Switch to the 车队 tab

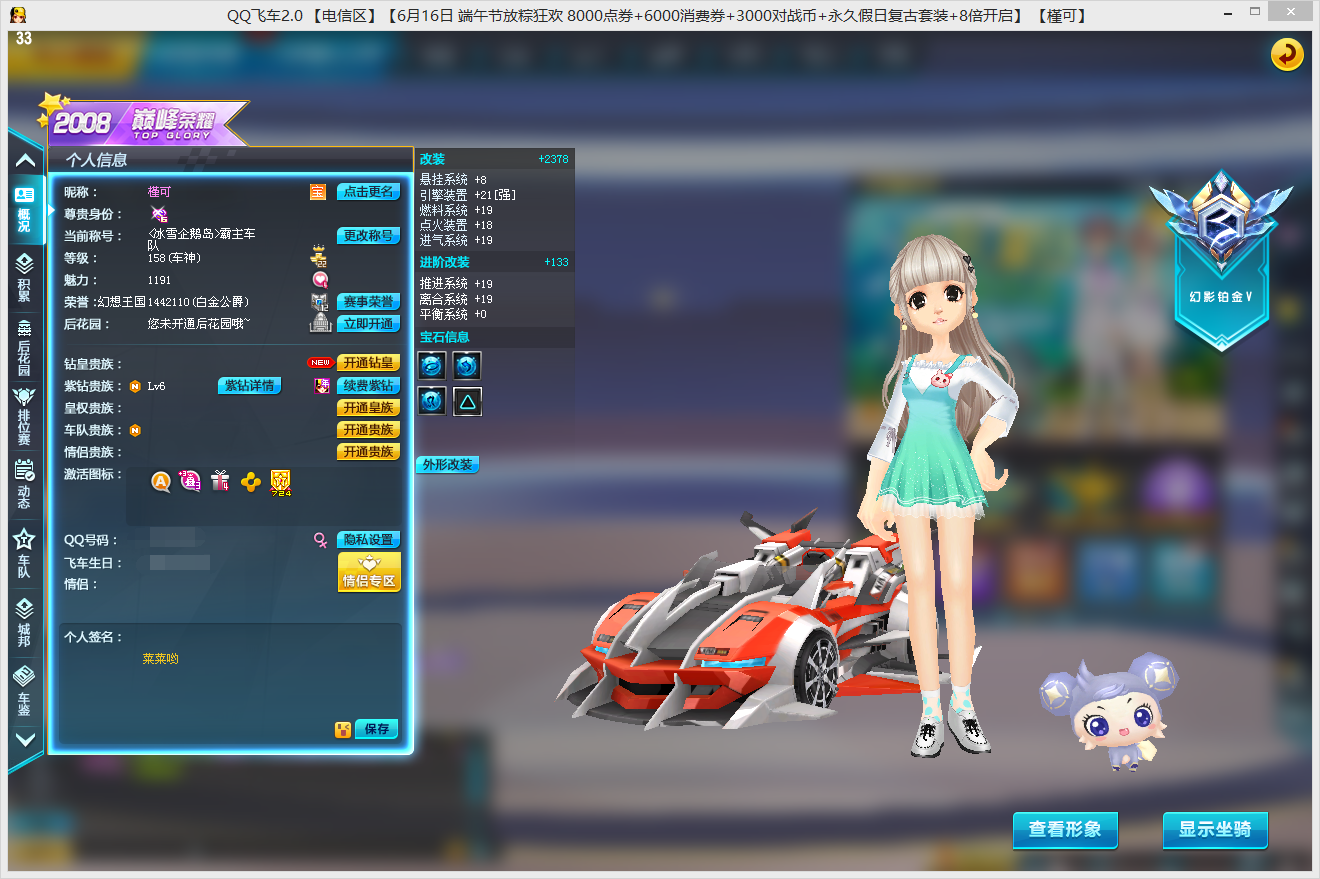(x=24, y=553)
